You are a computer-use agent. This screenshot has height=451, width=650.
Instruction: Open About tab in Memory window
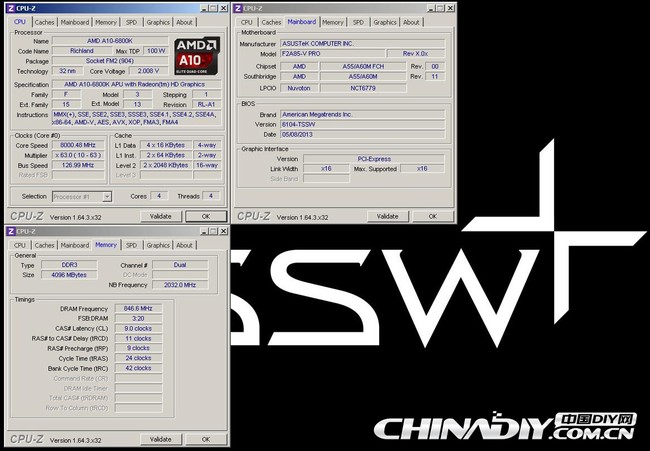[x=184, y=245]
